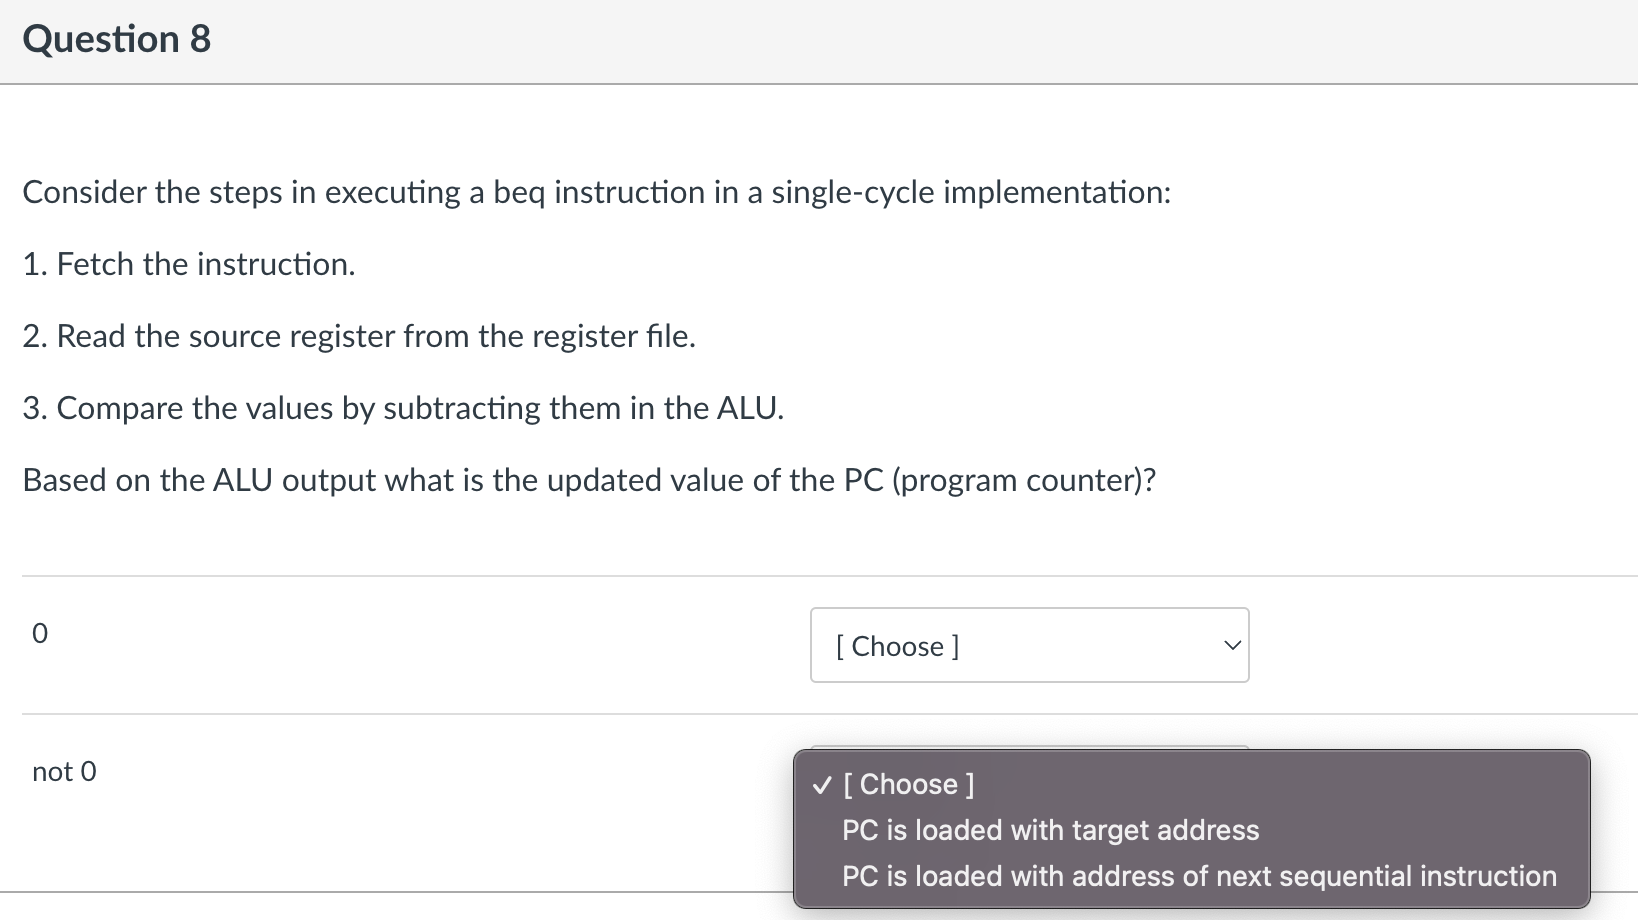Open the [Choose] dropdown next to 0

coord(1029,646)
